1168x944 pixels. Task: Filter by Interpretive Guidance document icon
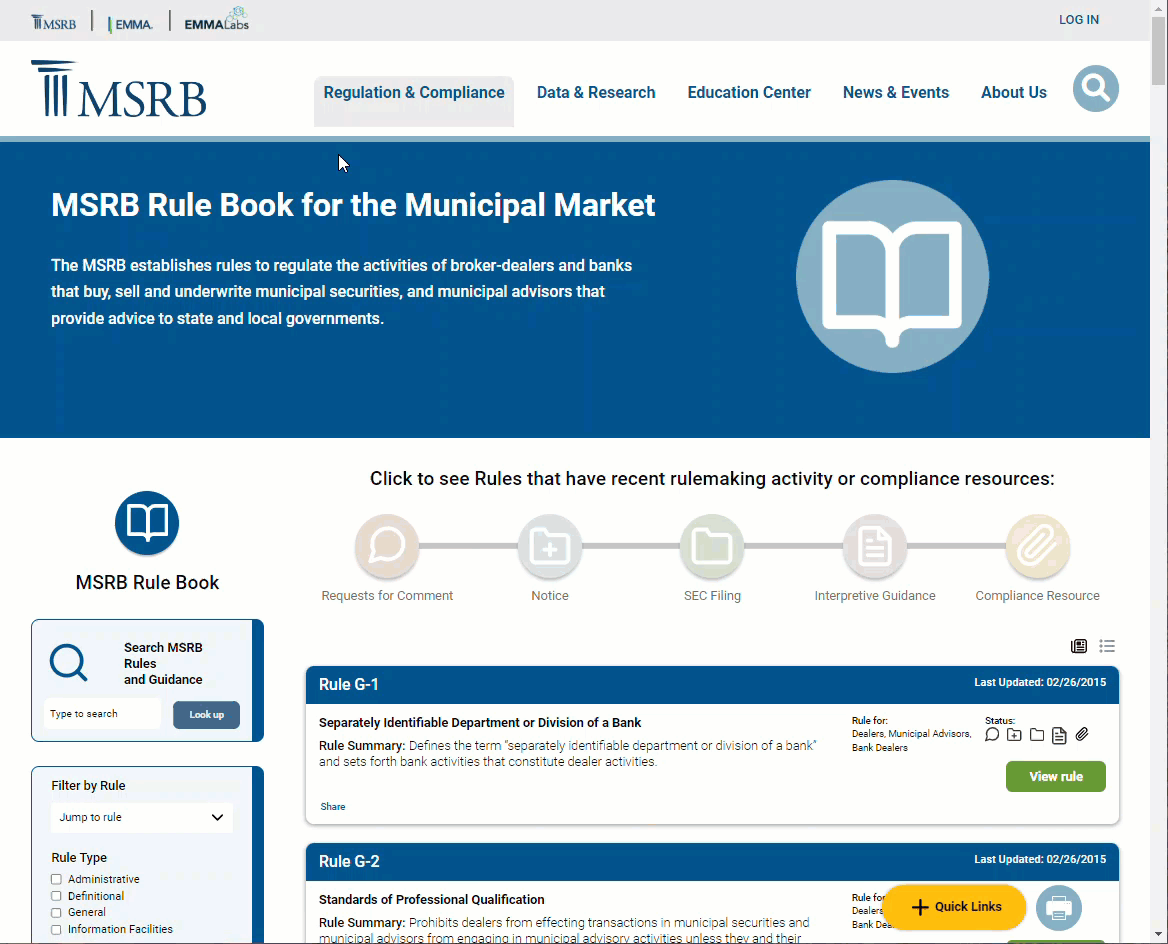(x=875, y=546)
